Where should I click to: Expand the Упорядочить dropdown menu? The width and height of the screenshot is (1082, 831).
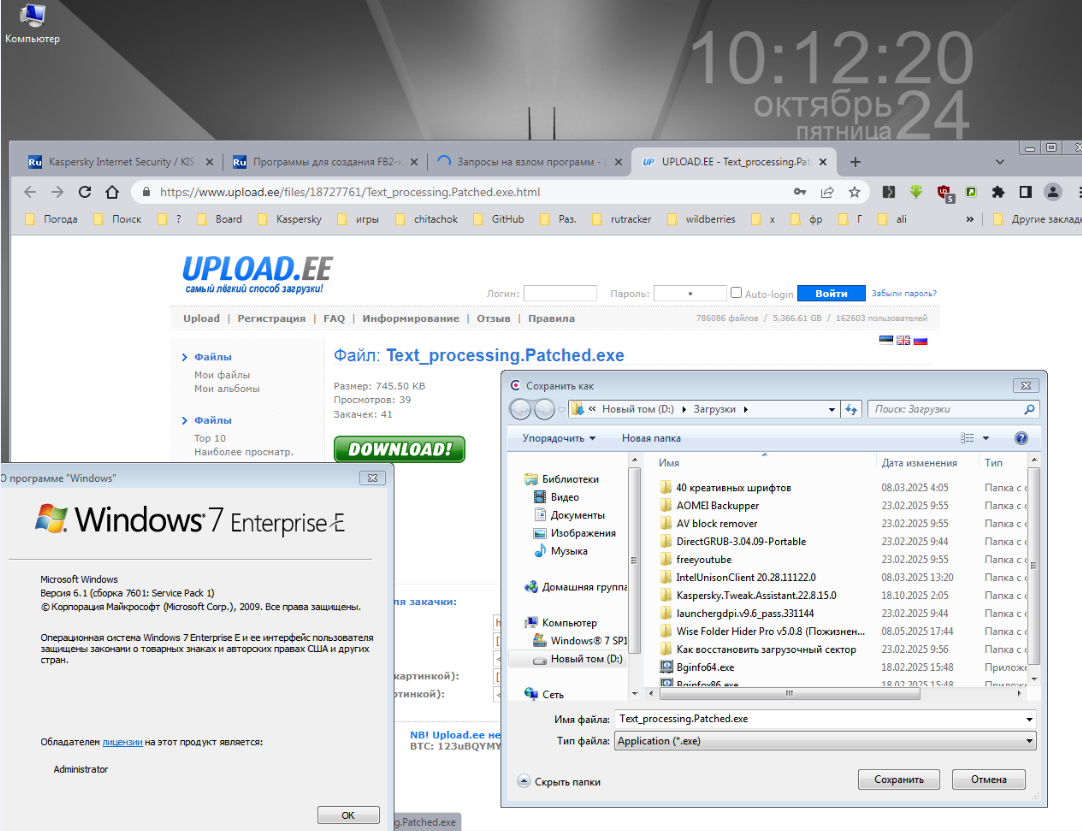(x=559, y=438)
